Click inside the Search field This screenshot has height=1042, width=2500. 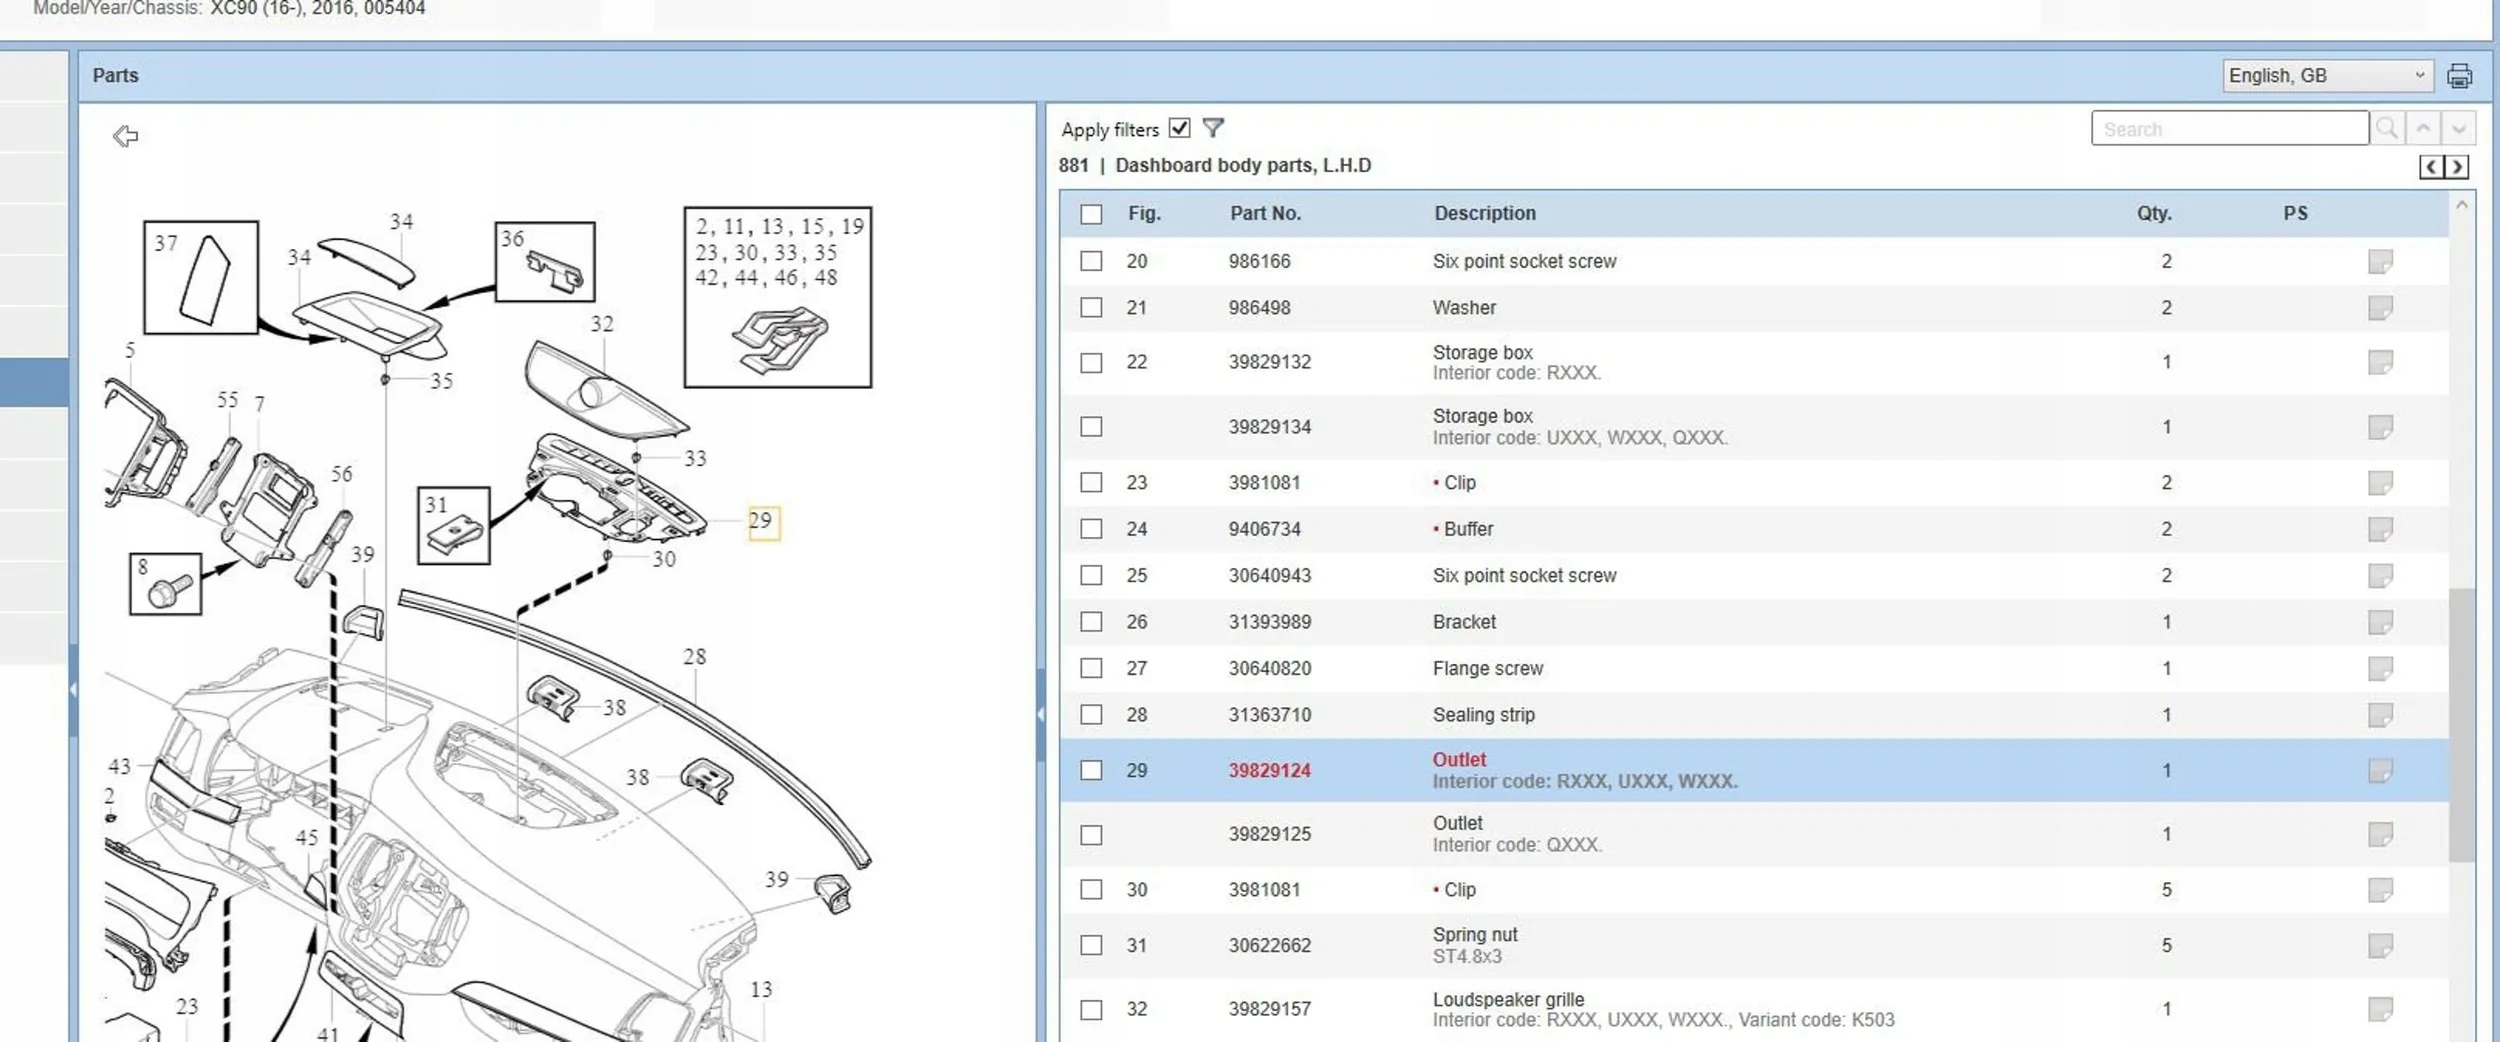pos(2229,129)
